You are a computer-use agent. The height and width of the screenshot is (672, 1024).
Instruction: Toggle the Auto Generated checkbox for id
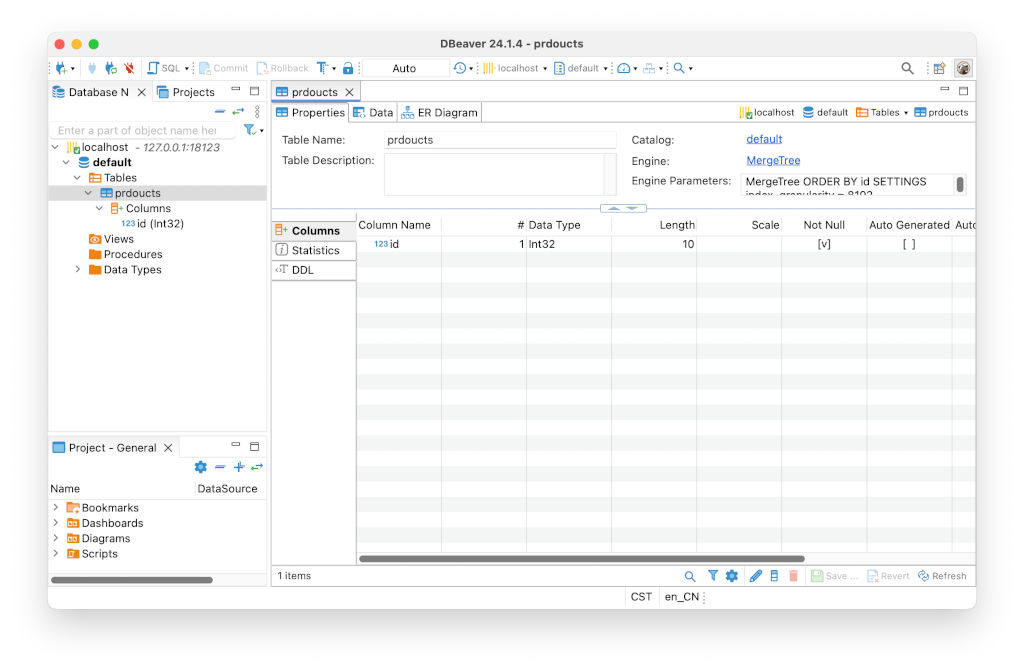click(909, 244)
